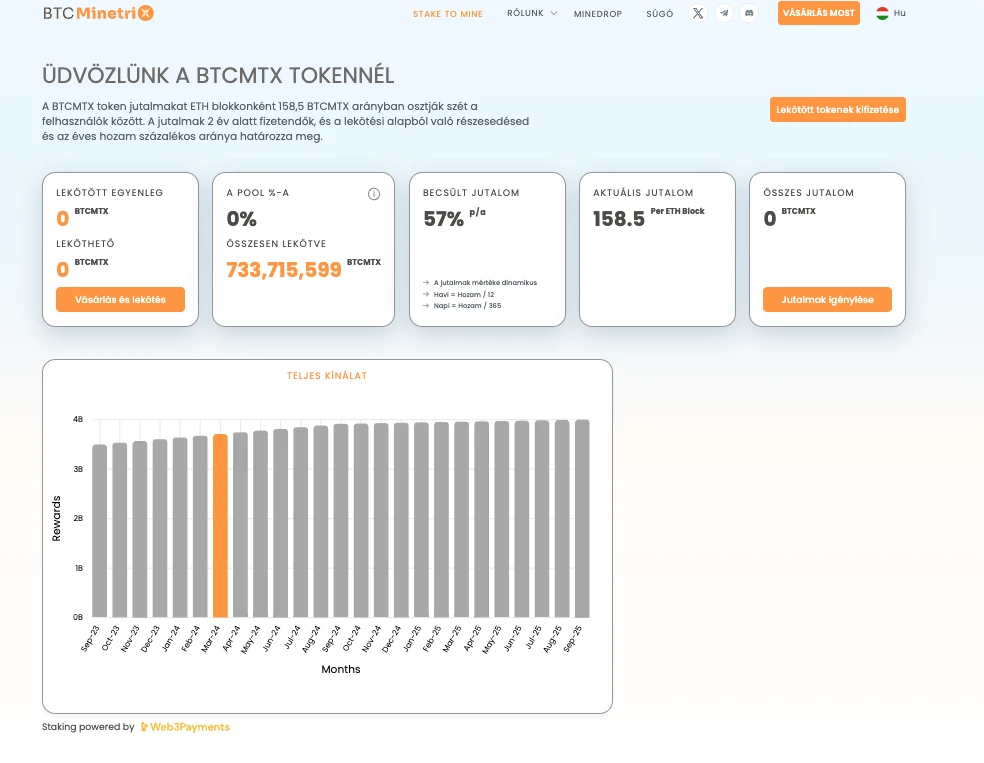Viewport: 984px width, 763px height.
Task: Click the VÁSÁRLÁS MOST button
Action: (x=819, y=13)
